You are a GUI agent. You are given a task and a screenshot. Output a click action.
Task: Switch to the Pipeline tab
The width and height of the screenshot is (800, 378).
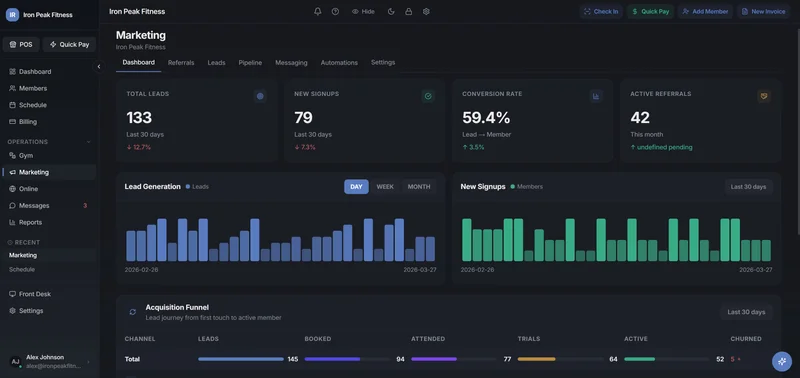pos(250,63)
